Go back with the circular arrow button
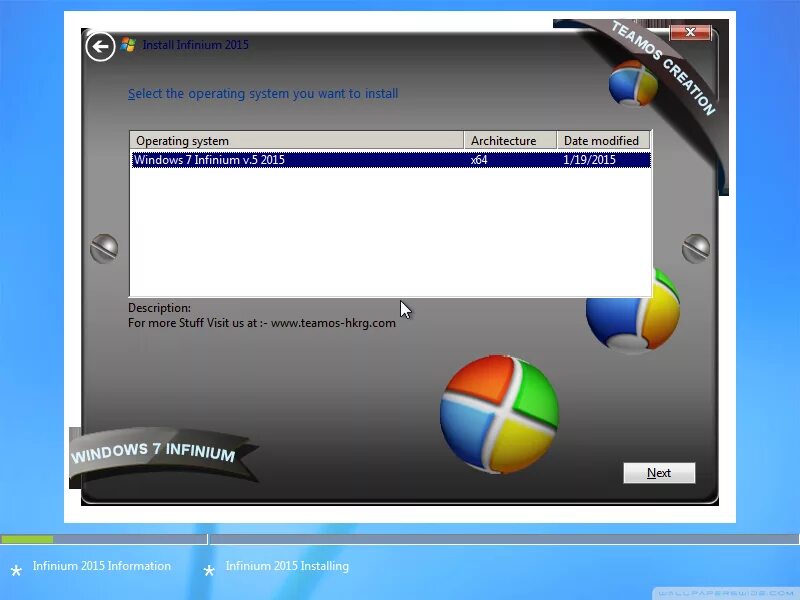This screenshot has width=800, height=600. (100, 46)
